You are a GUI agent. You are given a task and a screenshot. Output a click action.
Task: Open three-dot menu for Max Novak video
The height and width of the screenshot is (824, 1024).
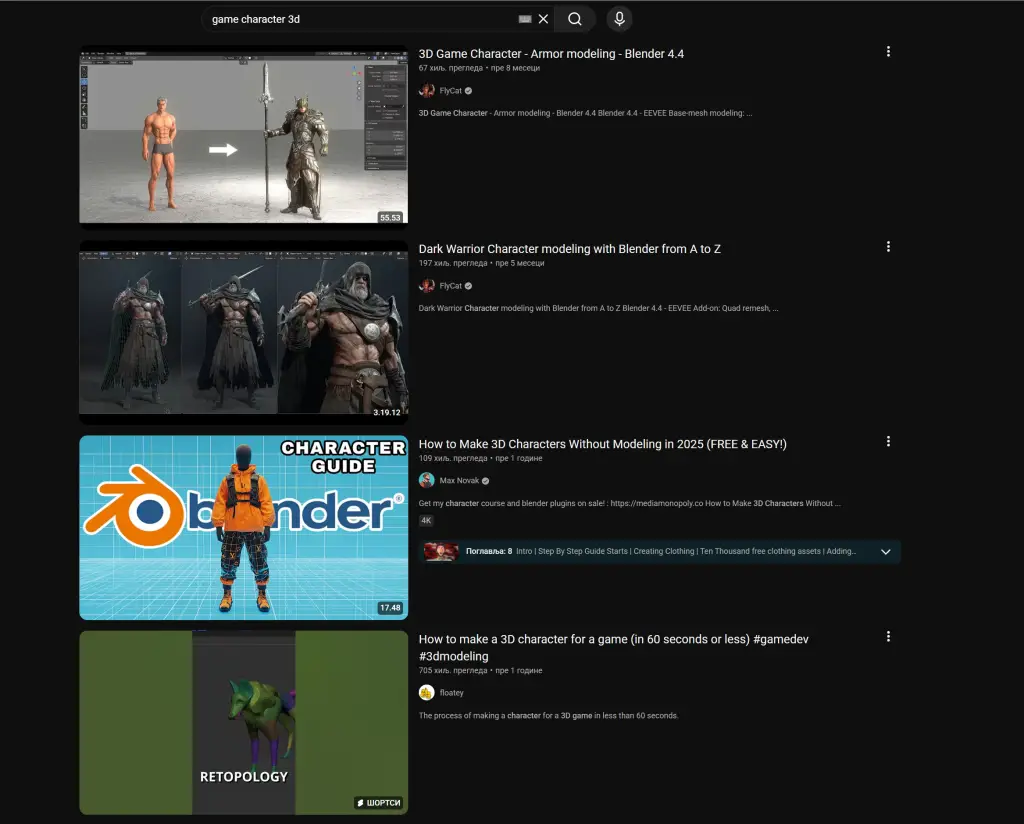[x=888, y=442]
